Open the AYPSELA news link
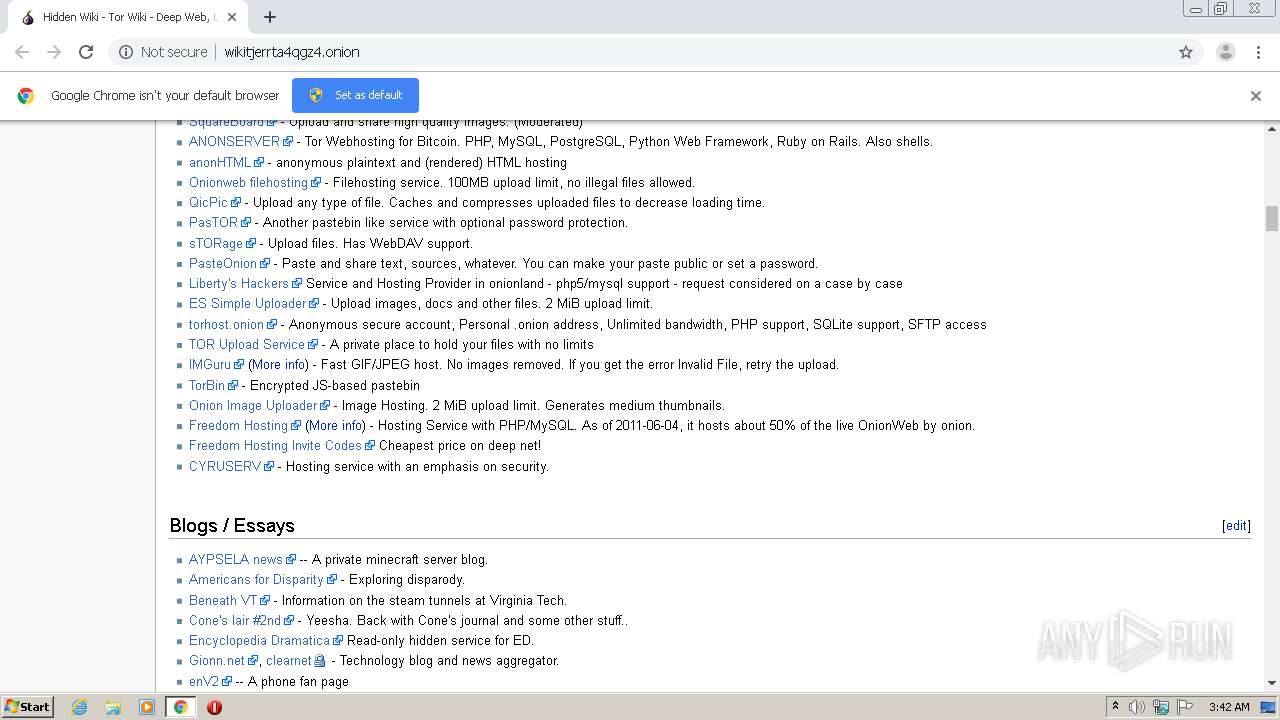This screenshot has height=720, width=1280. pos(236,559)
